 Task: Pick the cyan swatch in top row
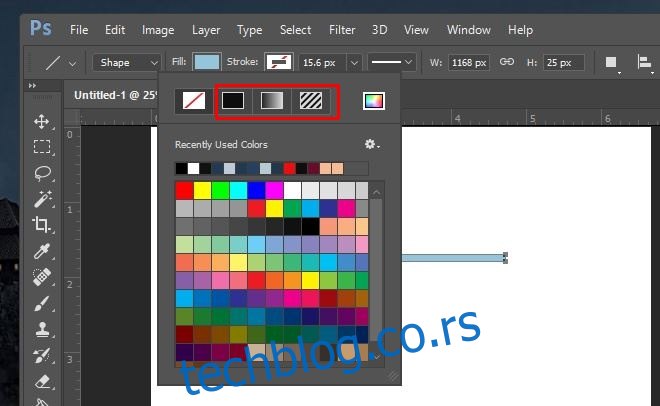point(238,190)
